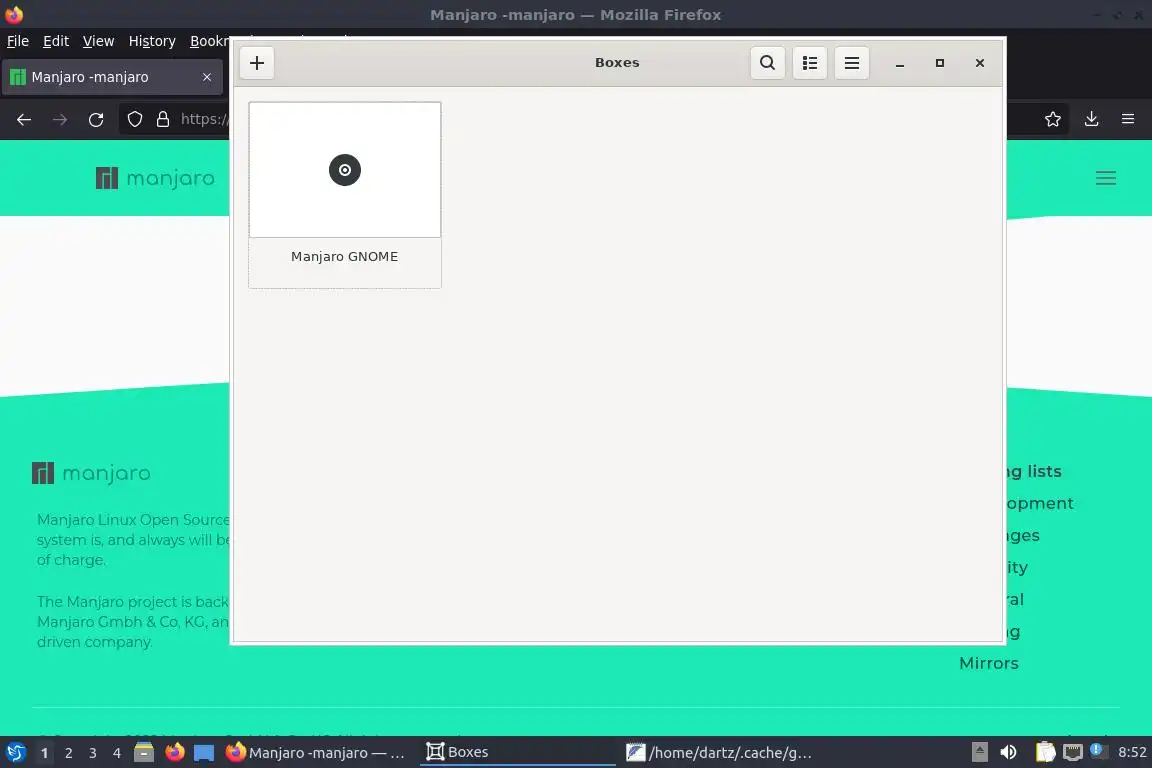This screenshot has width=1152, height=768.
Task: Open the Manjaro GNOME box thumbnail
Action: point(345,170)
